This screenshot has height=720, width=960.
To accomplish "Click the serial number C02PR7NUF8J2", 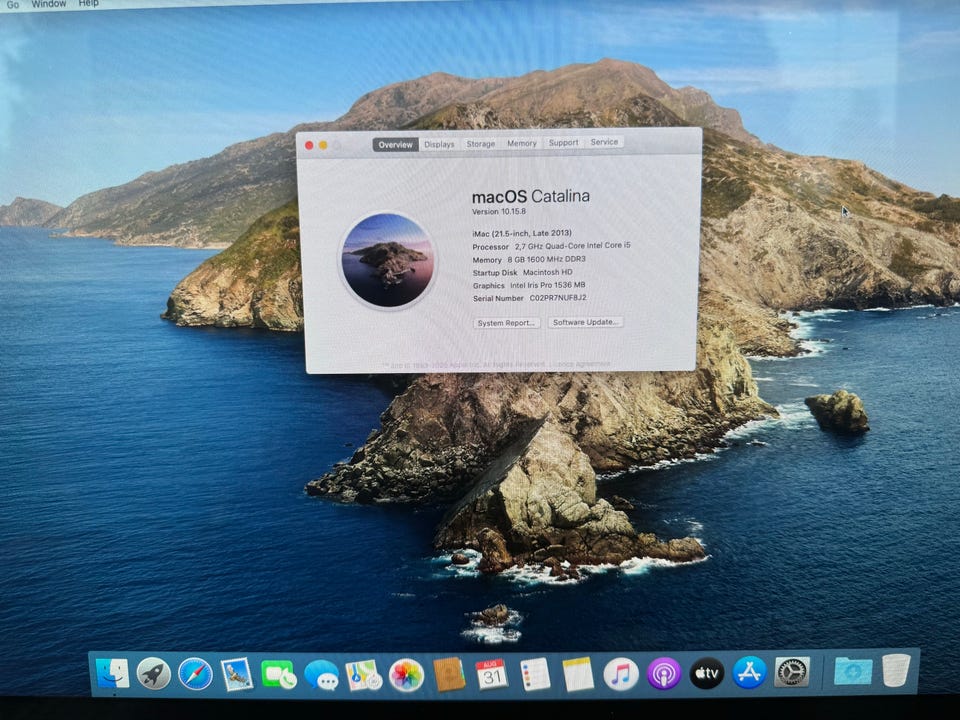I will (558, 298).
